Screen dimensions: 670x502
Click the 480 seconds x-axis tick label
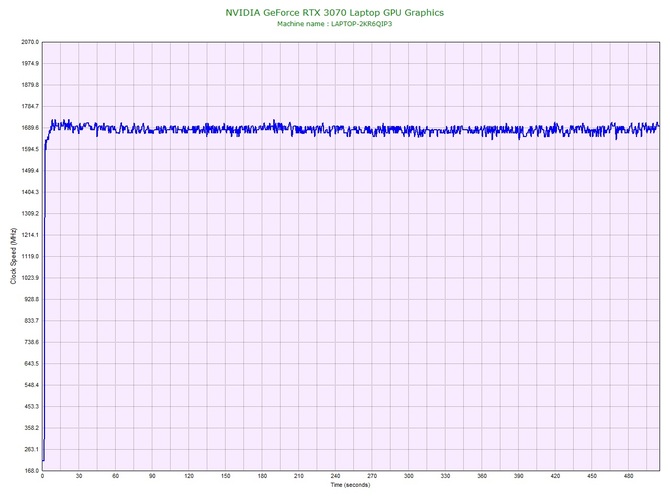629,476
